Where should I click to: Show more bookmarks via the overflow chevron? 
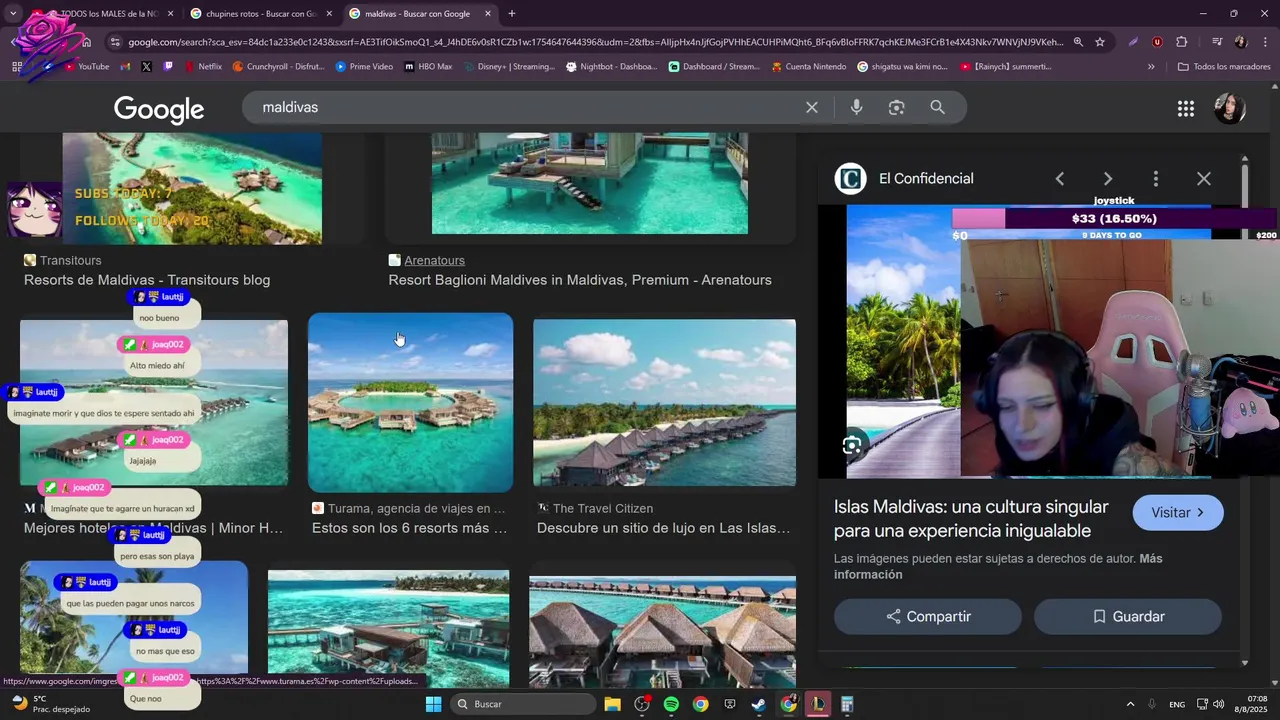coord(1151,67)
